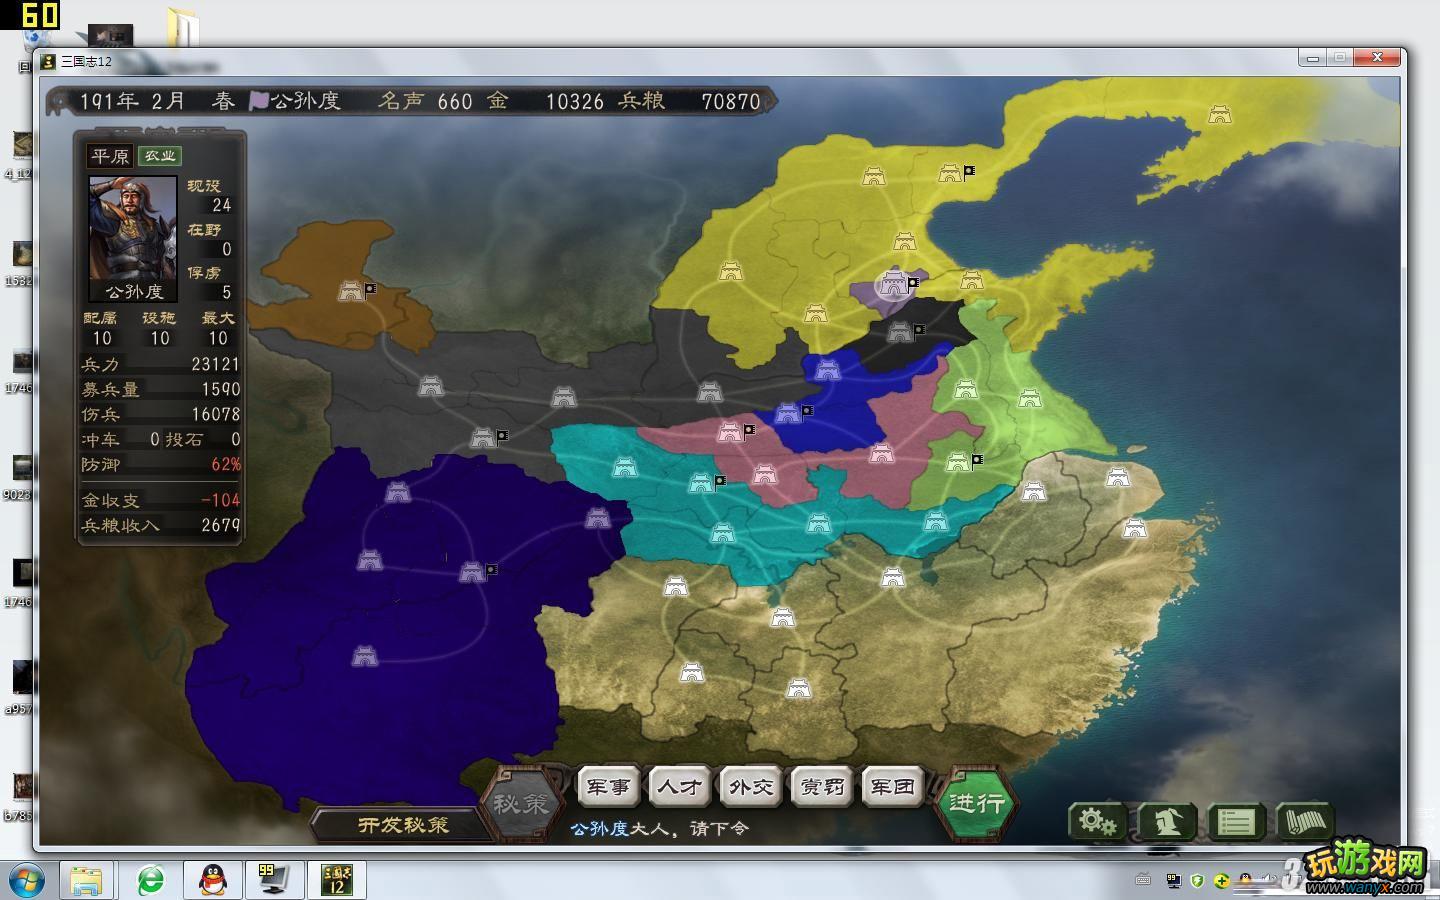
Task: Select the flagged city in the cyan territory
Action: pos(700,483)
